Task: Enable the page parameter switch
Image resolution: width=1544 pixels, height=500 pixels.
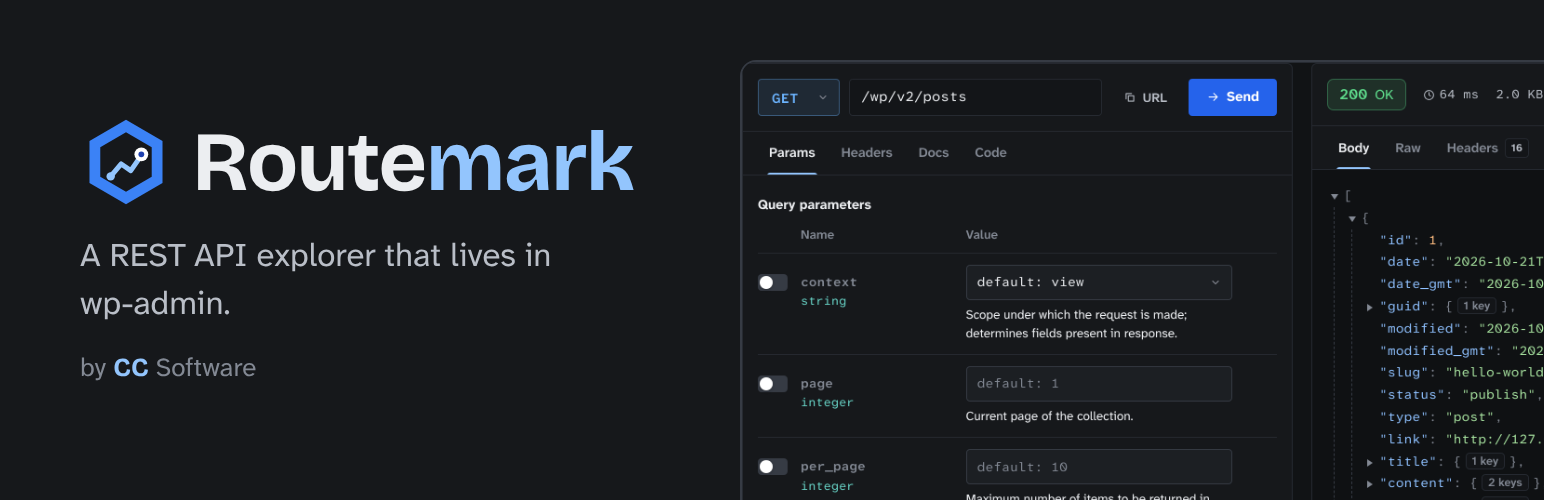Action: [x=772, y=384]
